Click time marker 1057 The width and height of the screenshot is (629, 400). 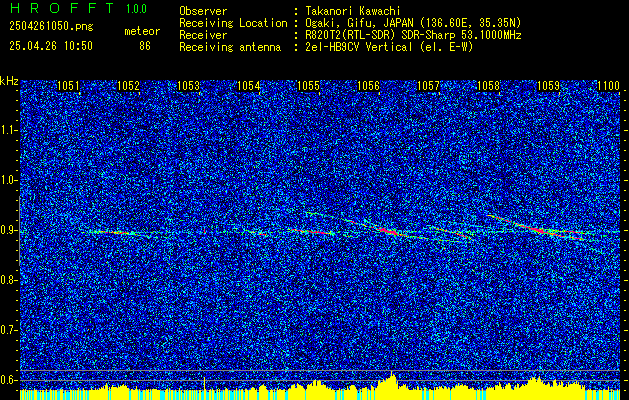(x=428, y=86)
